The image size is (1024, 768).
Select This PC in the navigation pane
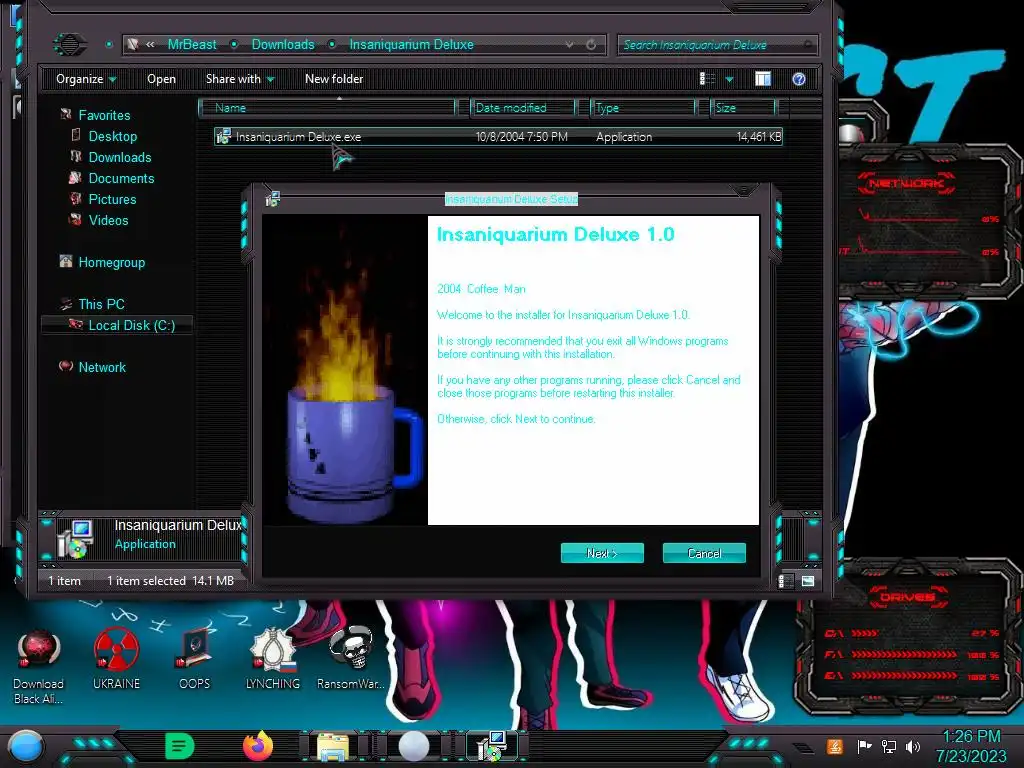pos(101,304)
